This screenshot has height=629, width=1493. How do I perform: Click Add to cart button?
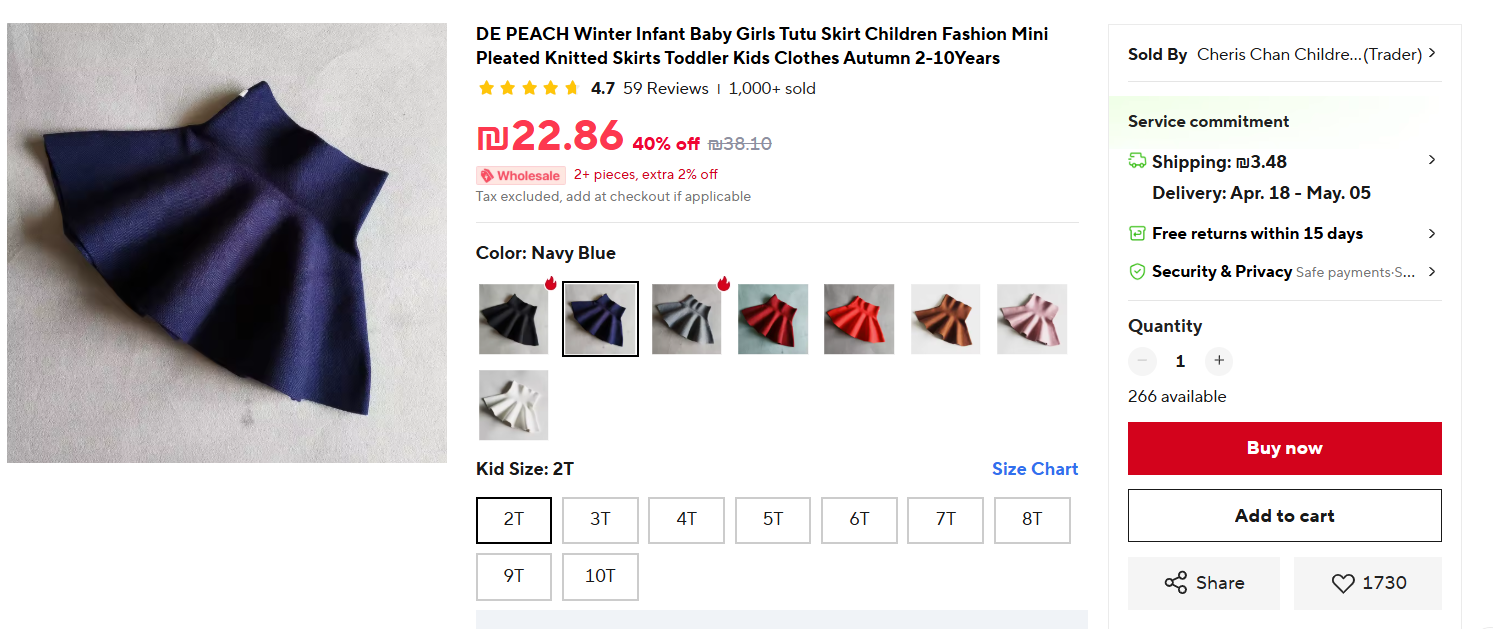pos(1284,516)
